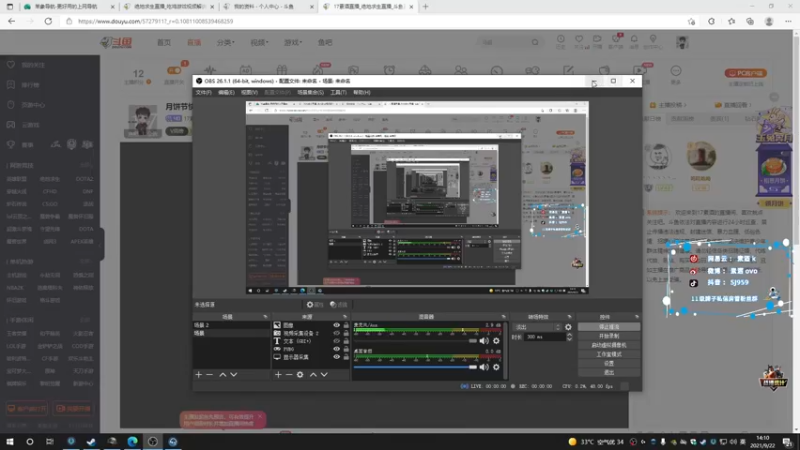Remove selected scene with minus icon
The image size is (800, 450).
pos(209,374)
